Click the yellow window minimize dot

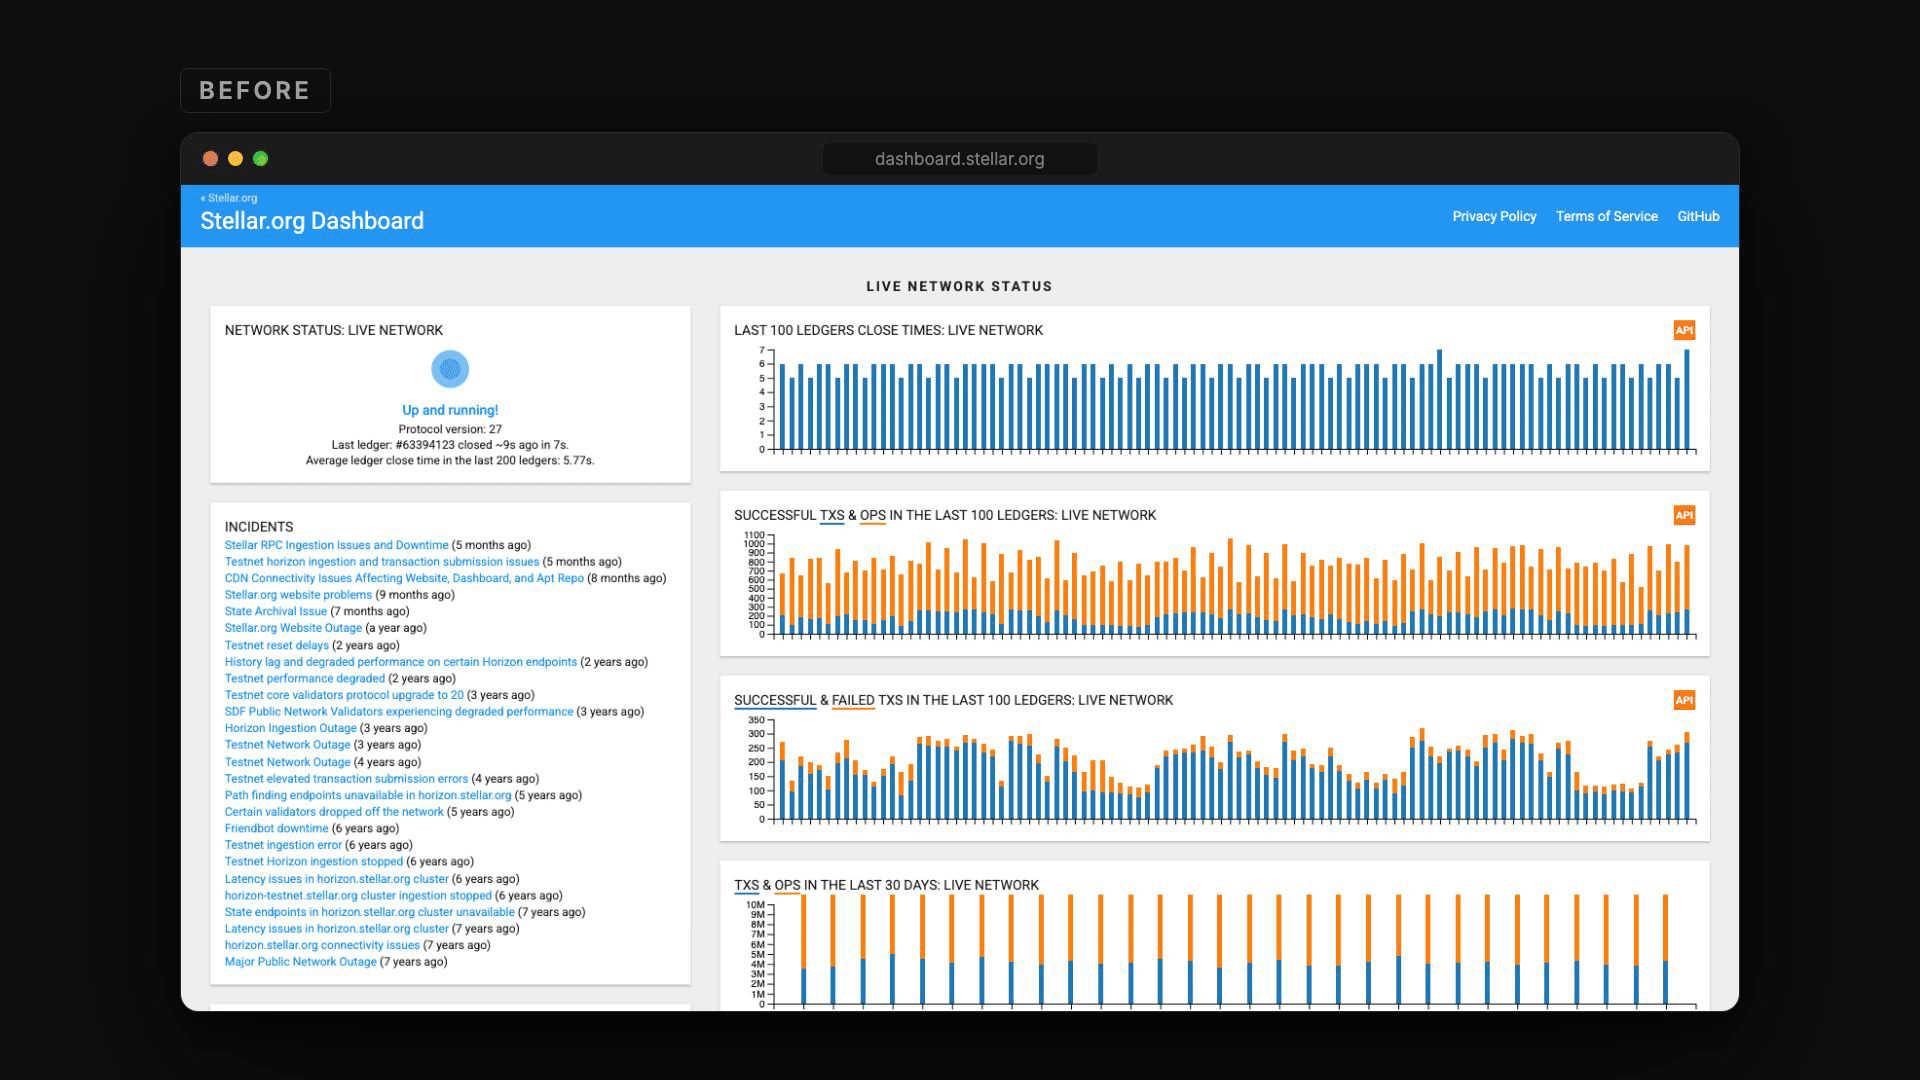pyautogui.click(x=235, y=158)
